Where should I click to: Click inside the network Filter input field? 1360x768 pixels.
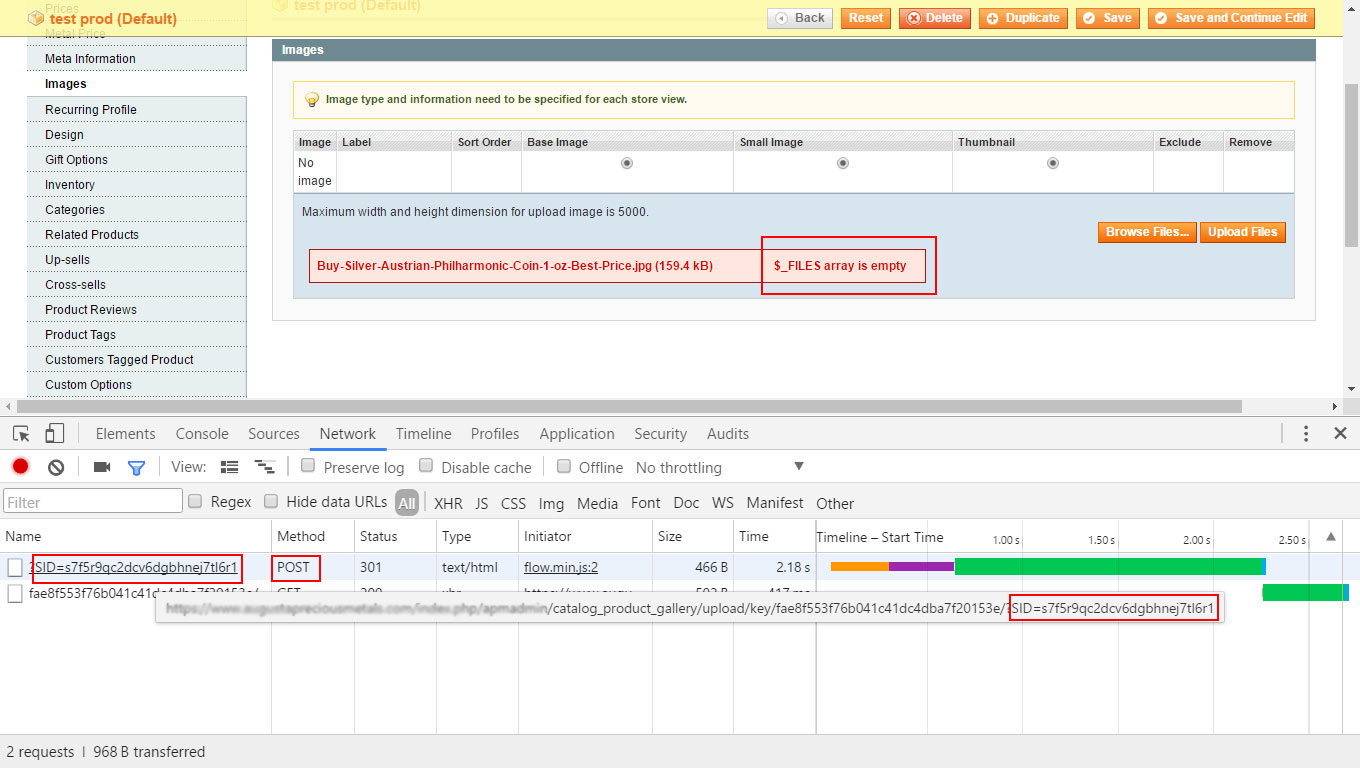(92, 500)
